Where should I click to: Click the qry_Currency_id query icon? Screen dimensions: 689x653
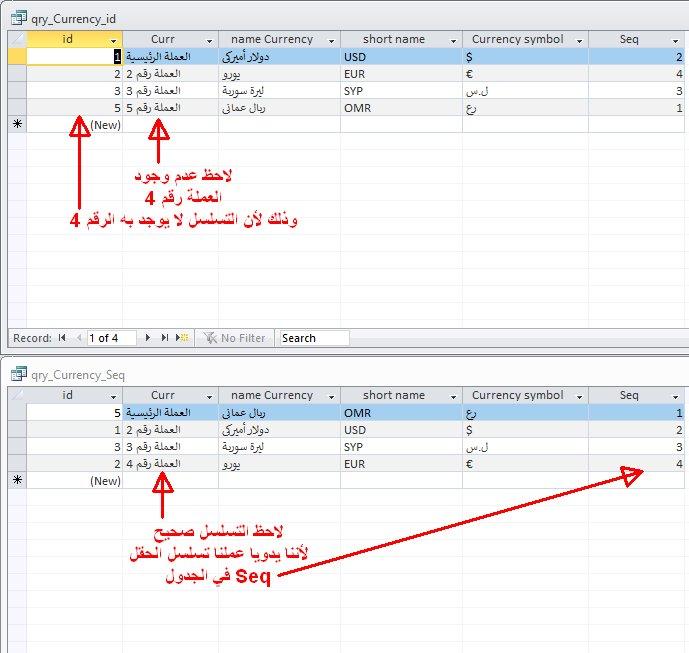19,15
